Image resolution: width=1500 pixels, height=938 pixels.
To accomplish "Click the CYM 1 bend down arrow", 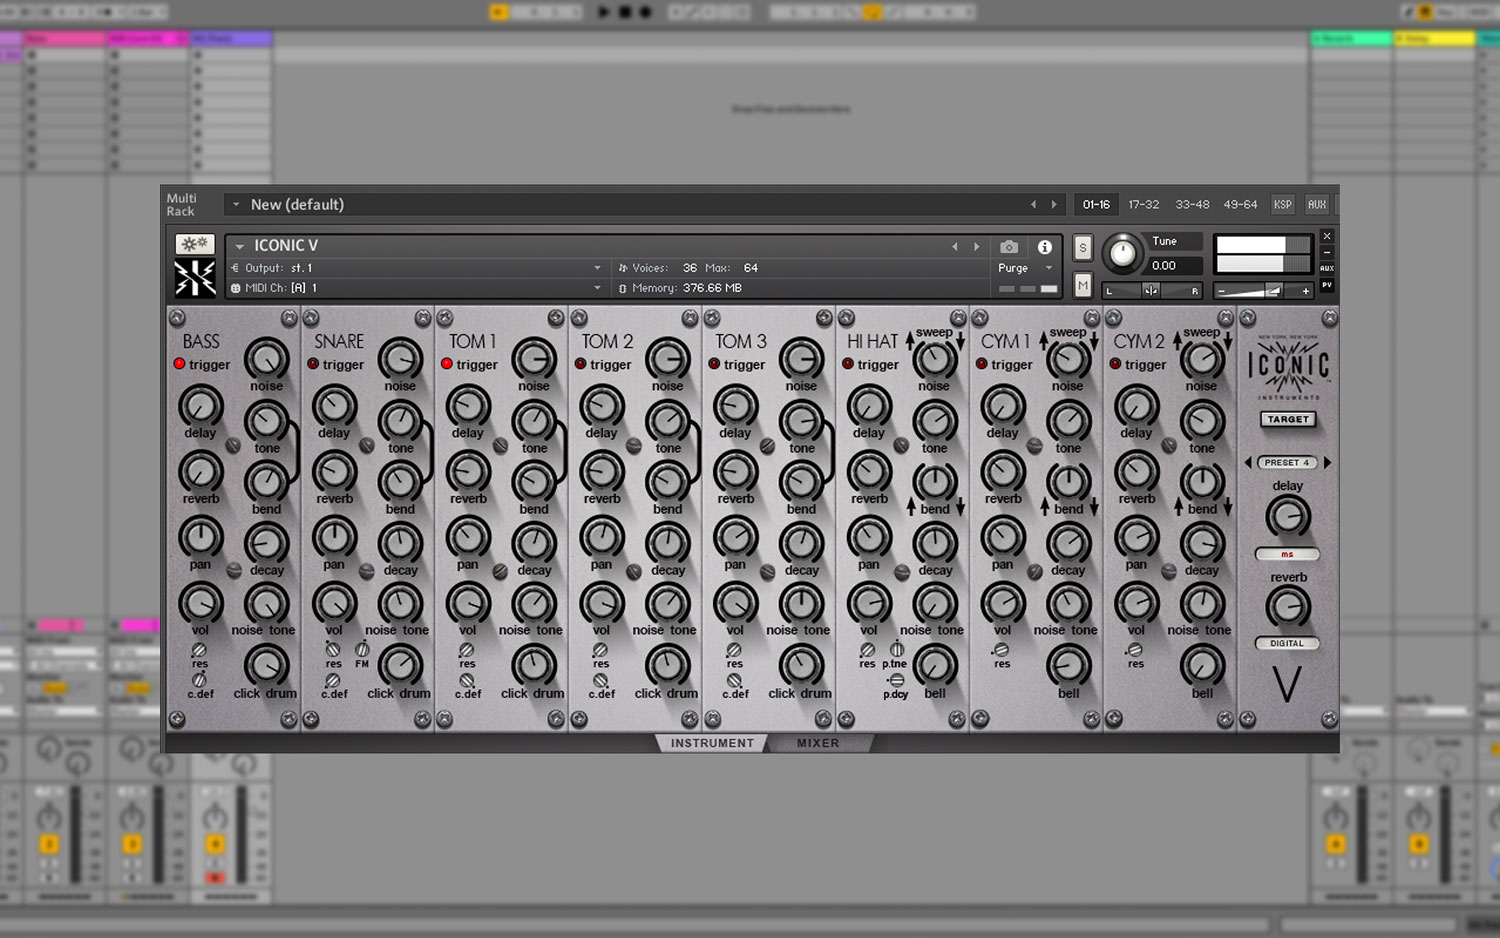I will coord(1094,507).
